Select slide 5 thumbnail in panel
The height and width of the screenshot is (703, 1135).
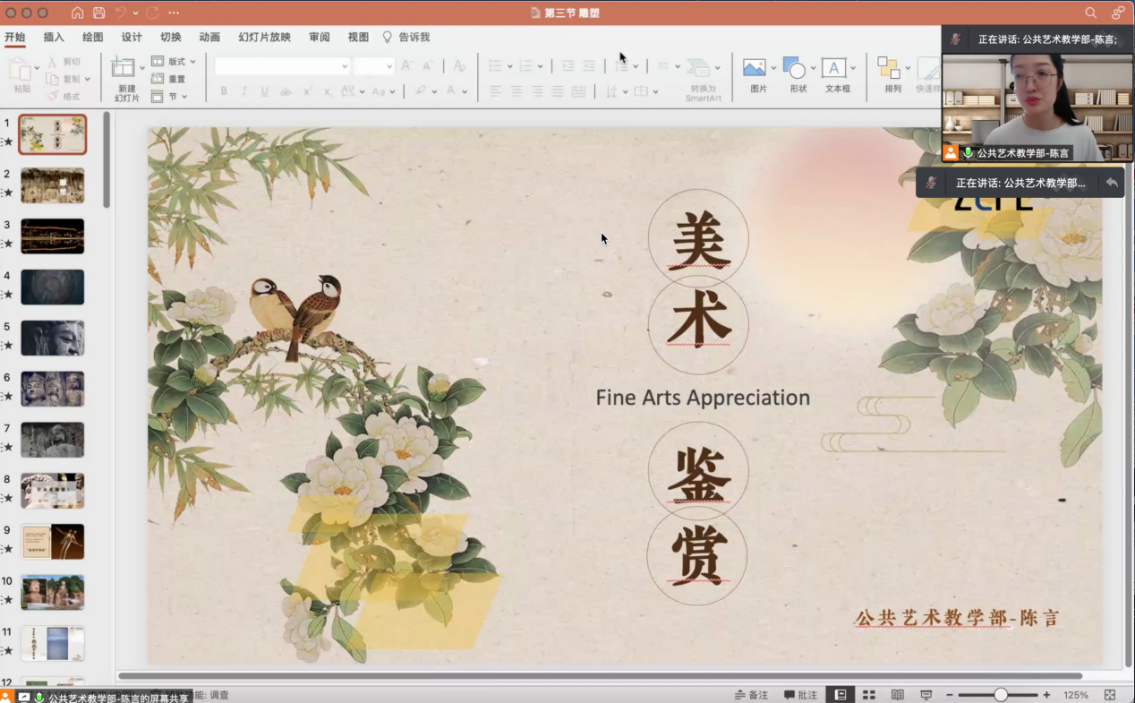pyautogui.click(x=52, y=338)
